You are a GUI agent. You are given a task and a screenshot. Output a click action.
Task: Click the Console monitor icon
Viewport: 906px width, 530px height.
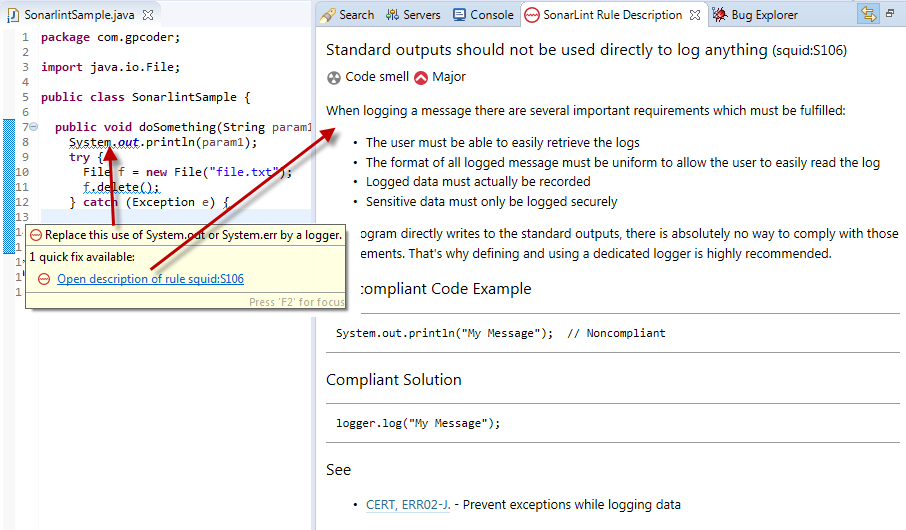pos(459,15)
